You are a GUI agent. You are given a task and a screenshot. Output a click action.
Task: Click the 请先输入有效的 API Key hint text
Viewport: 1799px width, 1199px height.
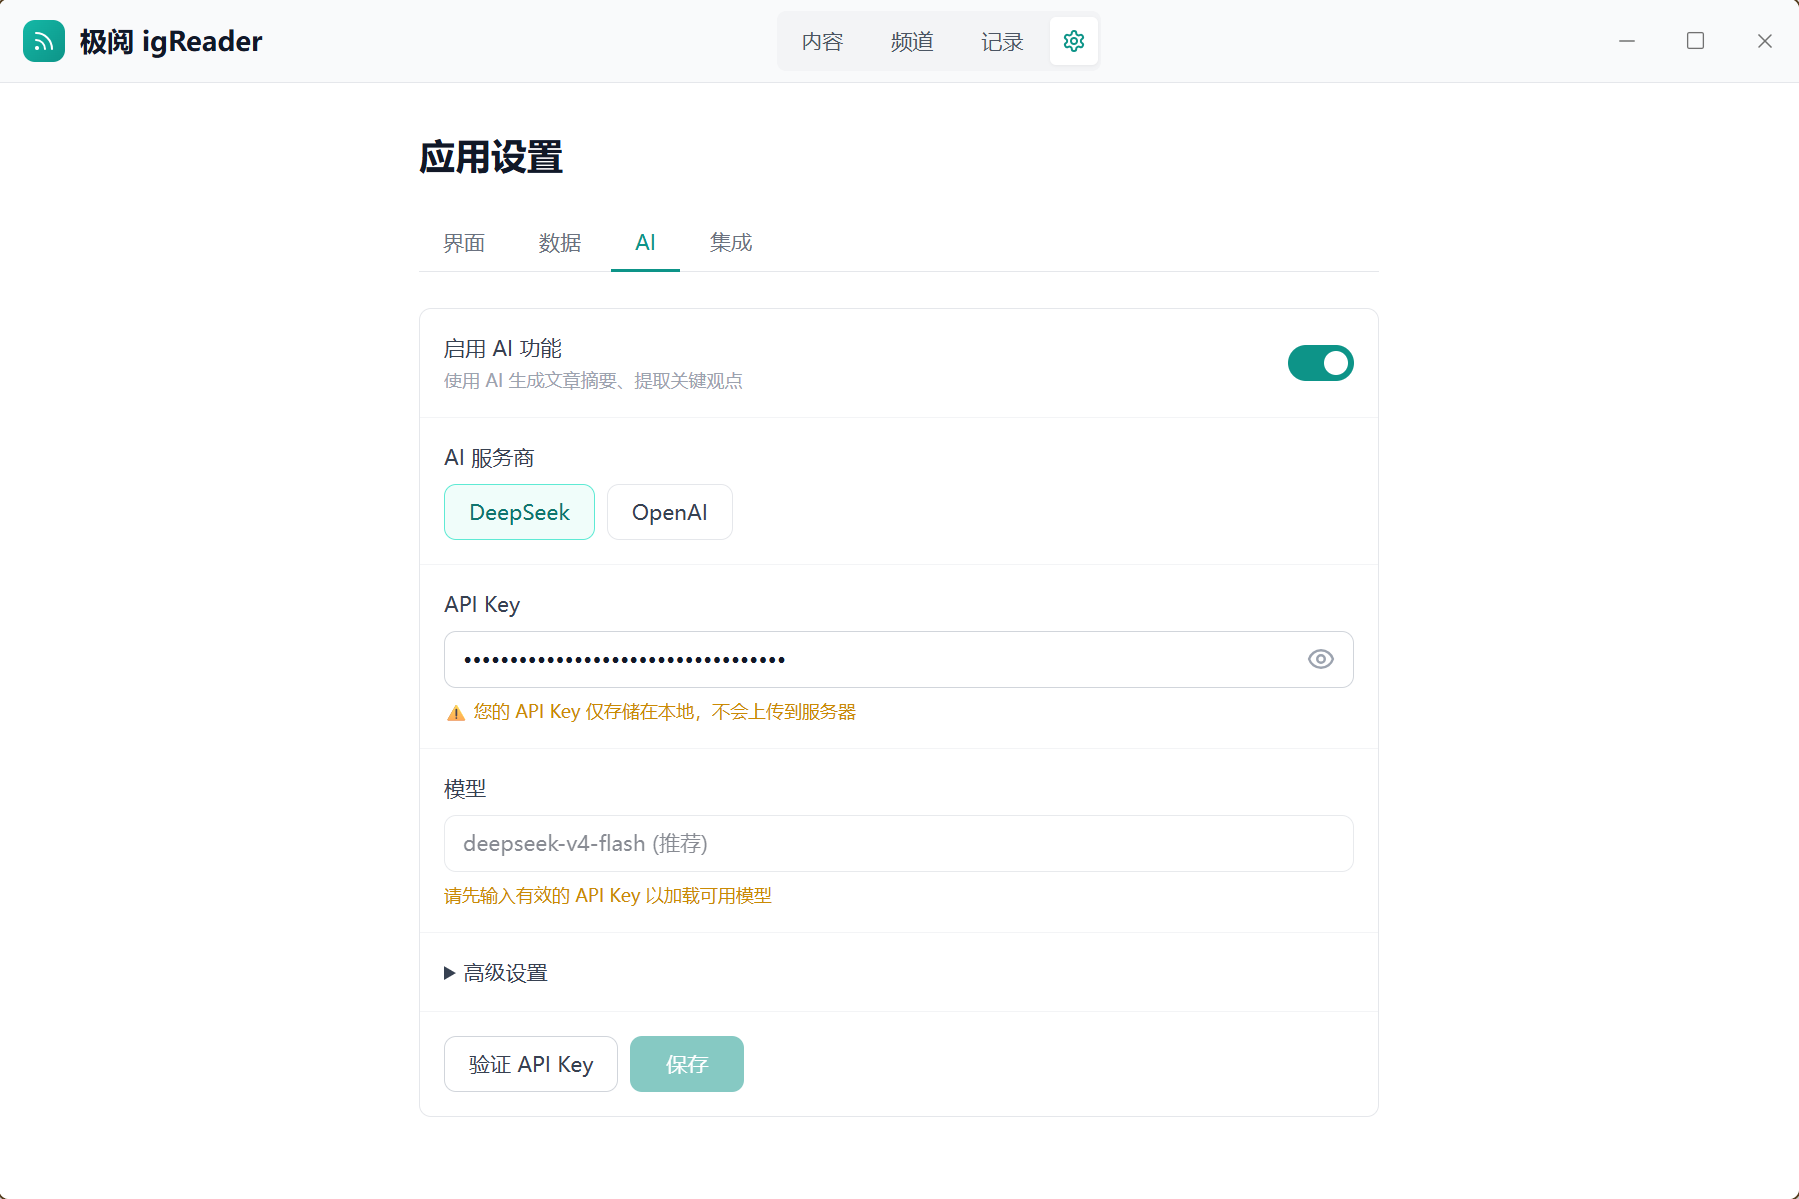pos(608,896)
